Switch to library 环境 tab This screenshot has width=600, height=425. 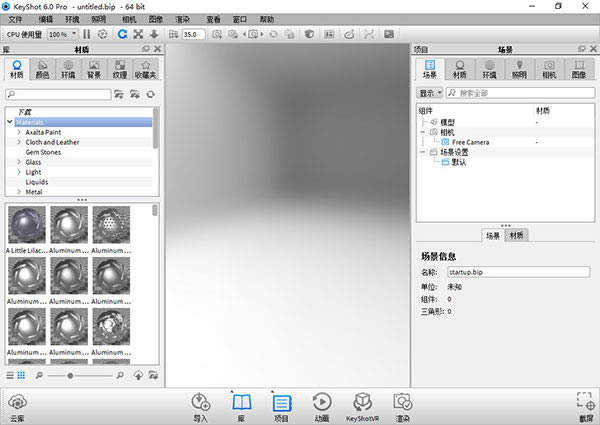(68, 69)
